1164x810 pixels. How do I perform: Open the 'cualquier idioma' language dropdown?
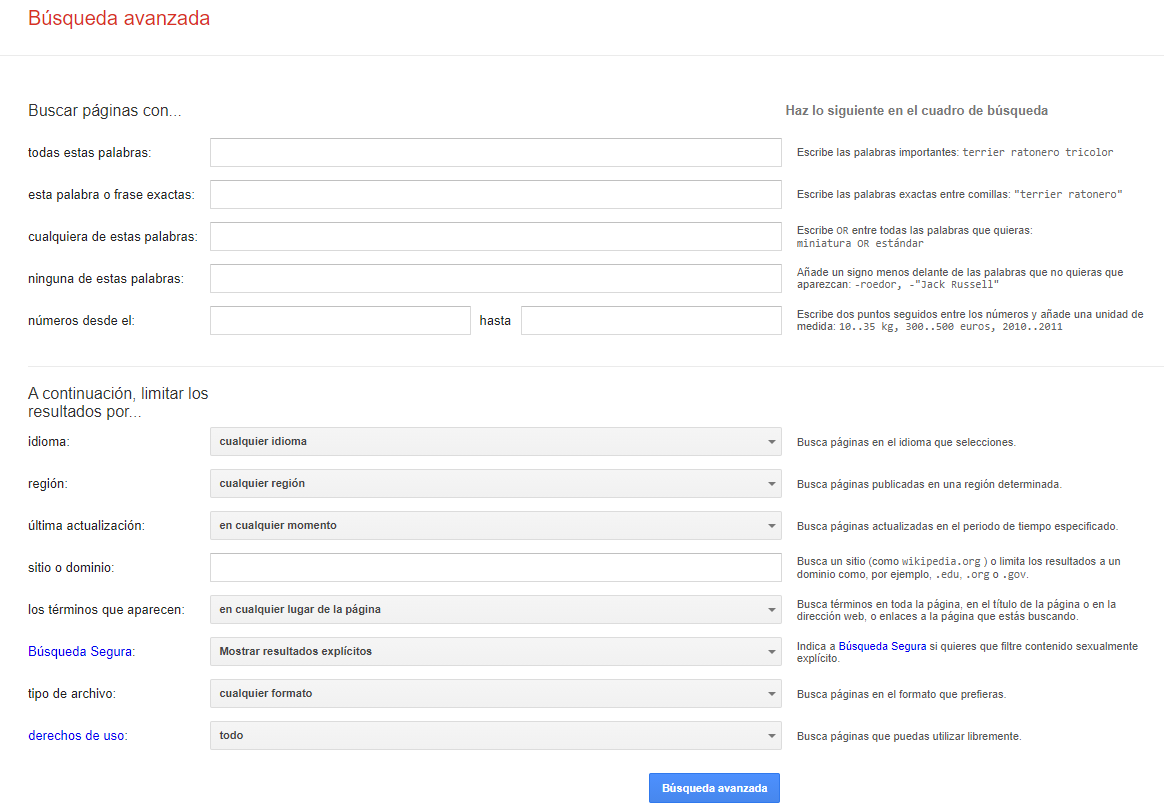pos(495,441)
